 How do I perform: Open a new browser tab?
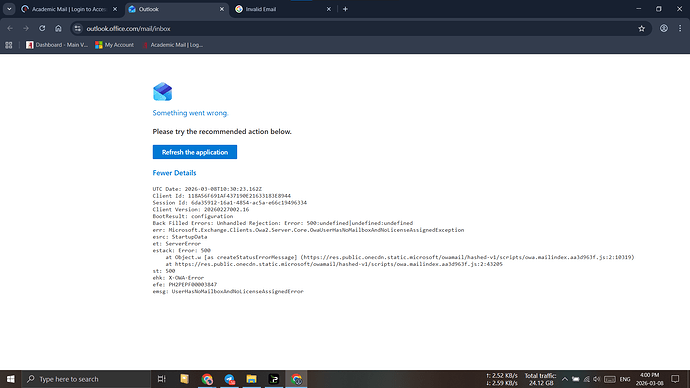[345, 9]
